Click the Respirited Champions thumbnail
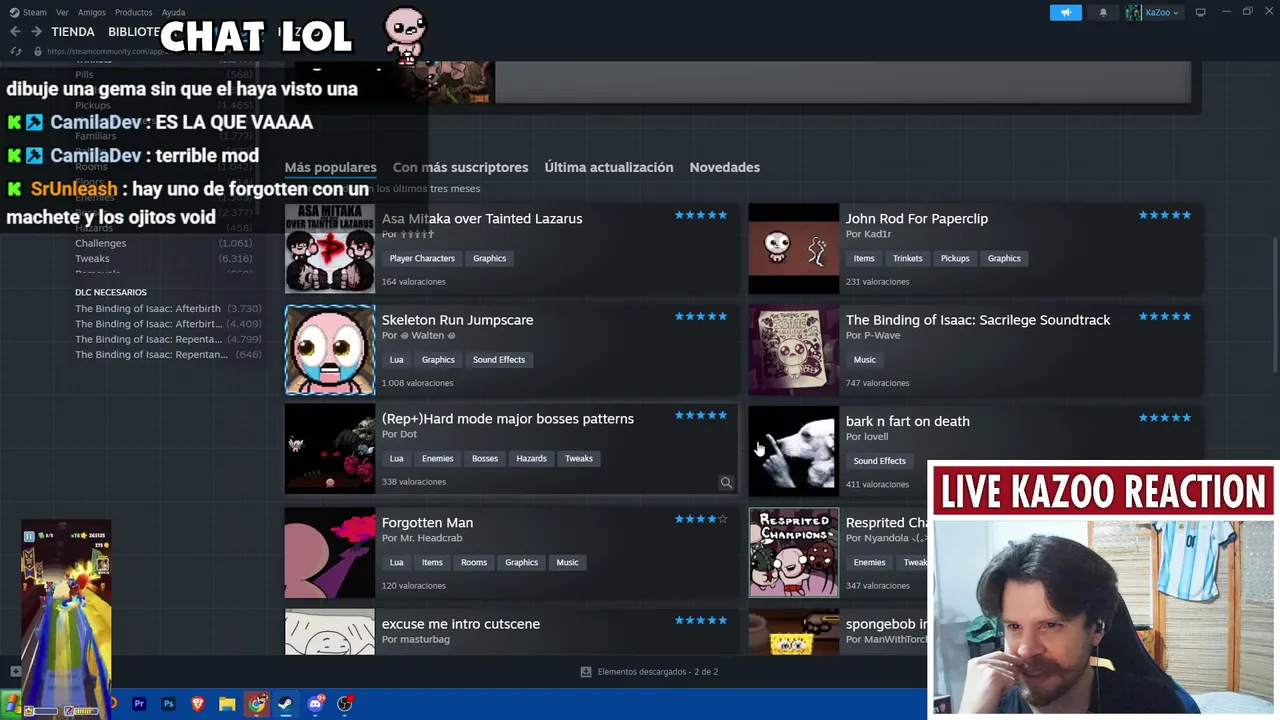1280x720 pixels. click(794, 553)
